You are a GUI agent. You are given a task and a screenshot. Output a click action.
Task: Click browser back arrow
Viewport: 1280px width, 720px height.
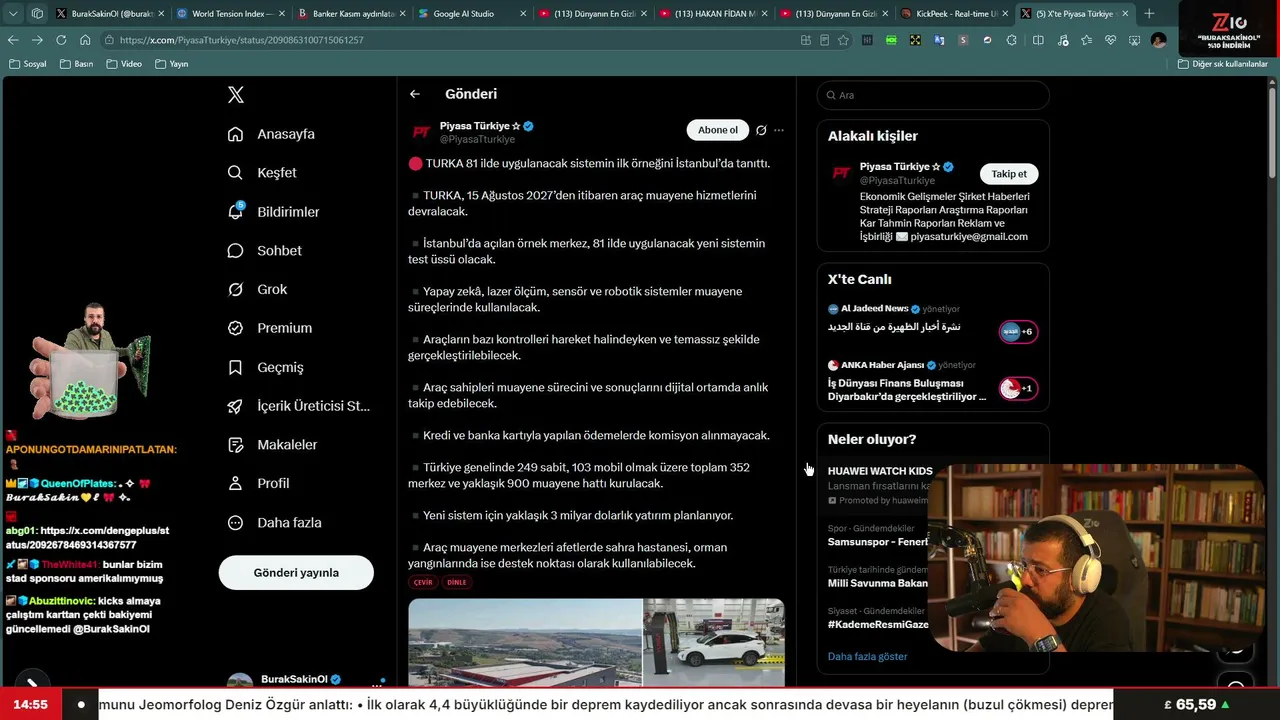point(13,40)
